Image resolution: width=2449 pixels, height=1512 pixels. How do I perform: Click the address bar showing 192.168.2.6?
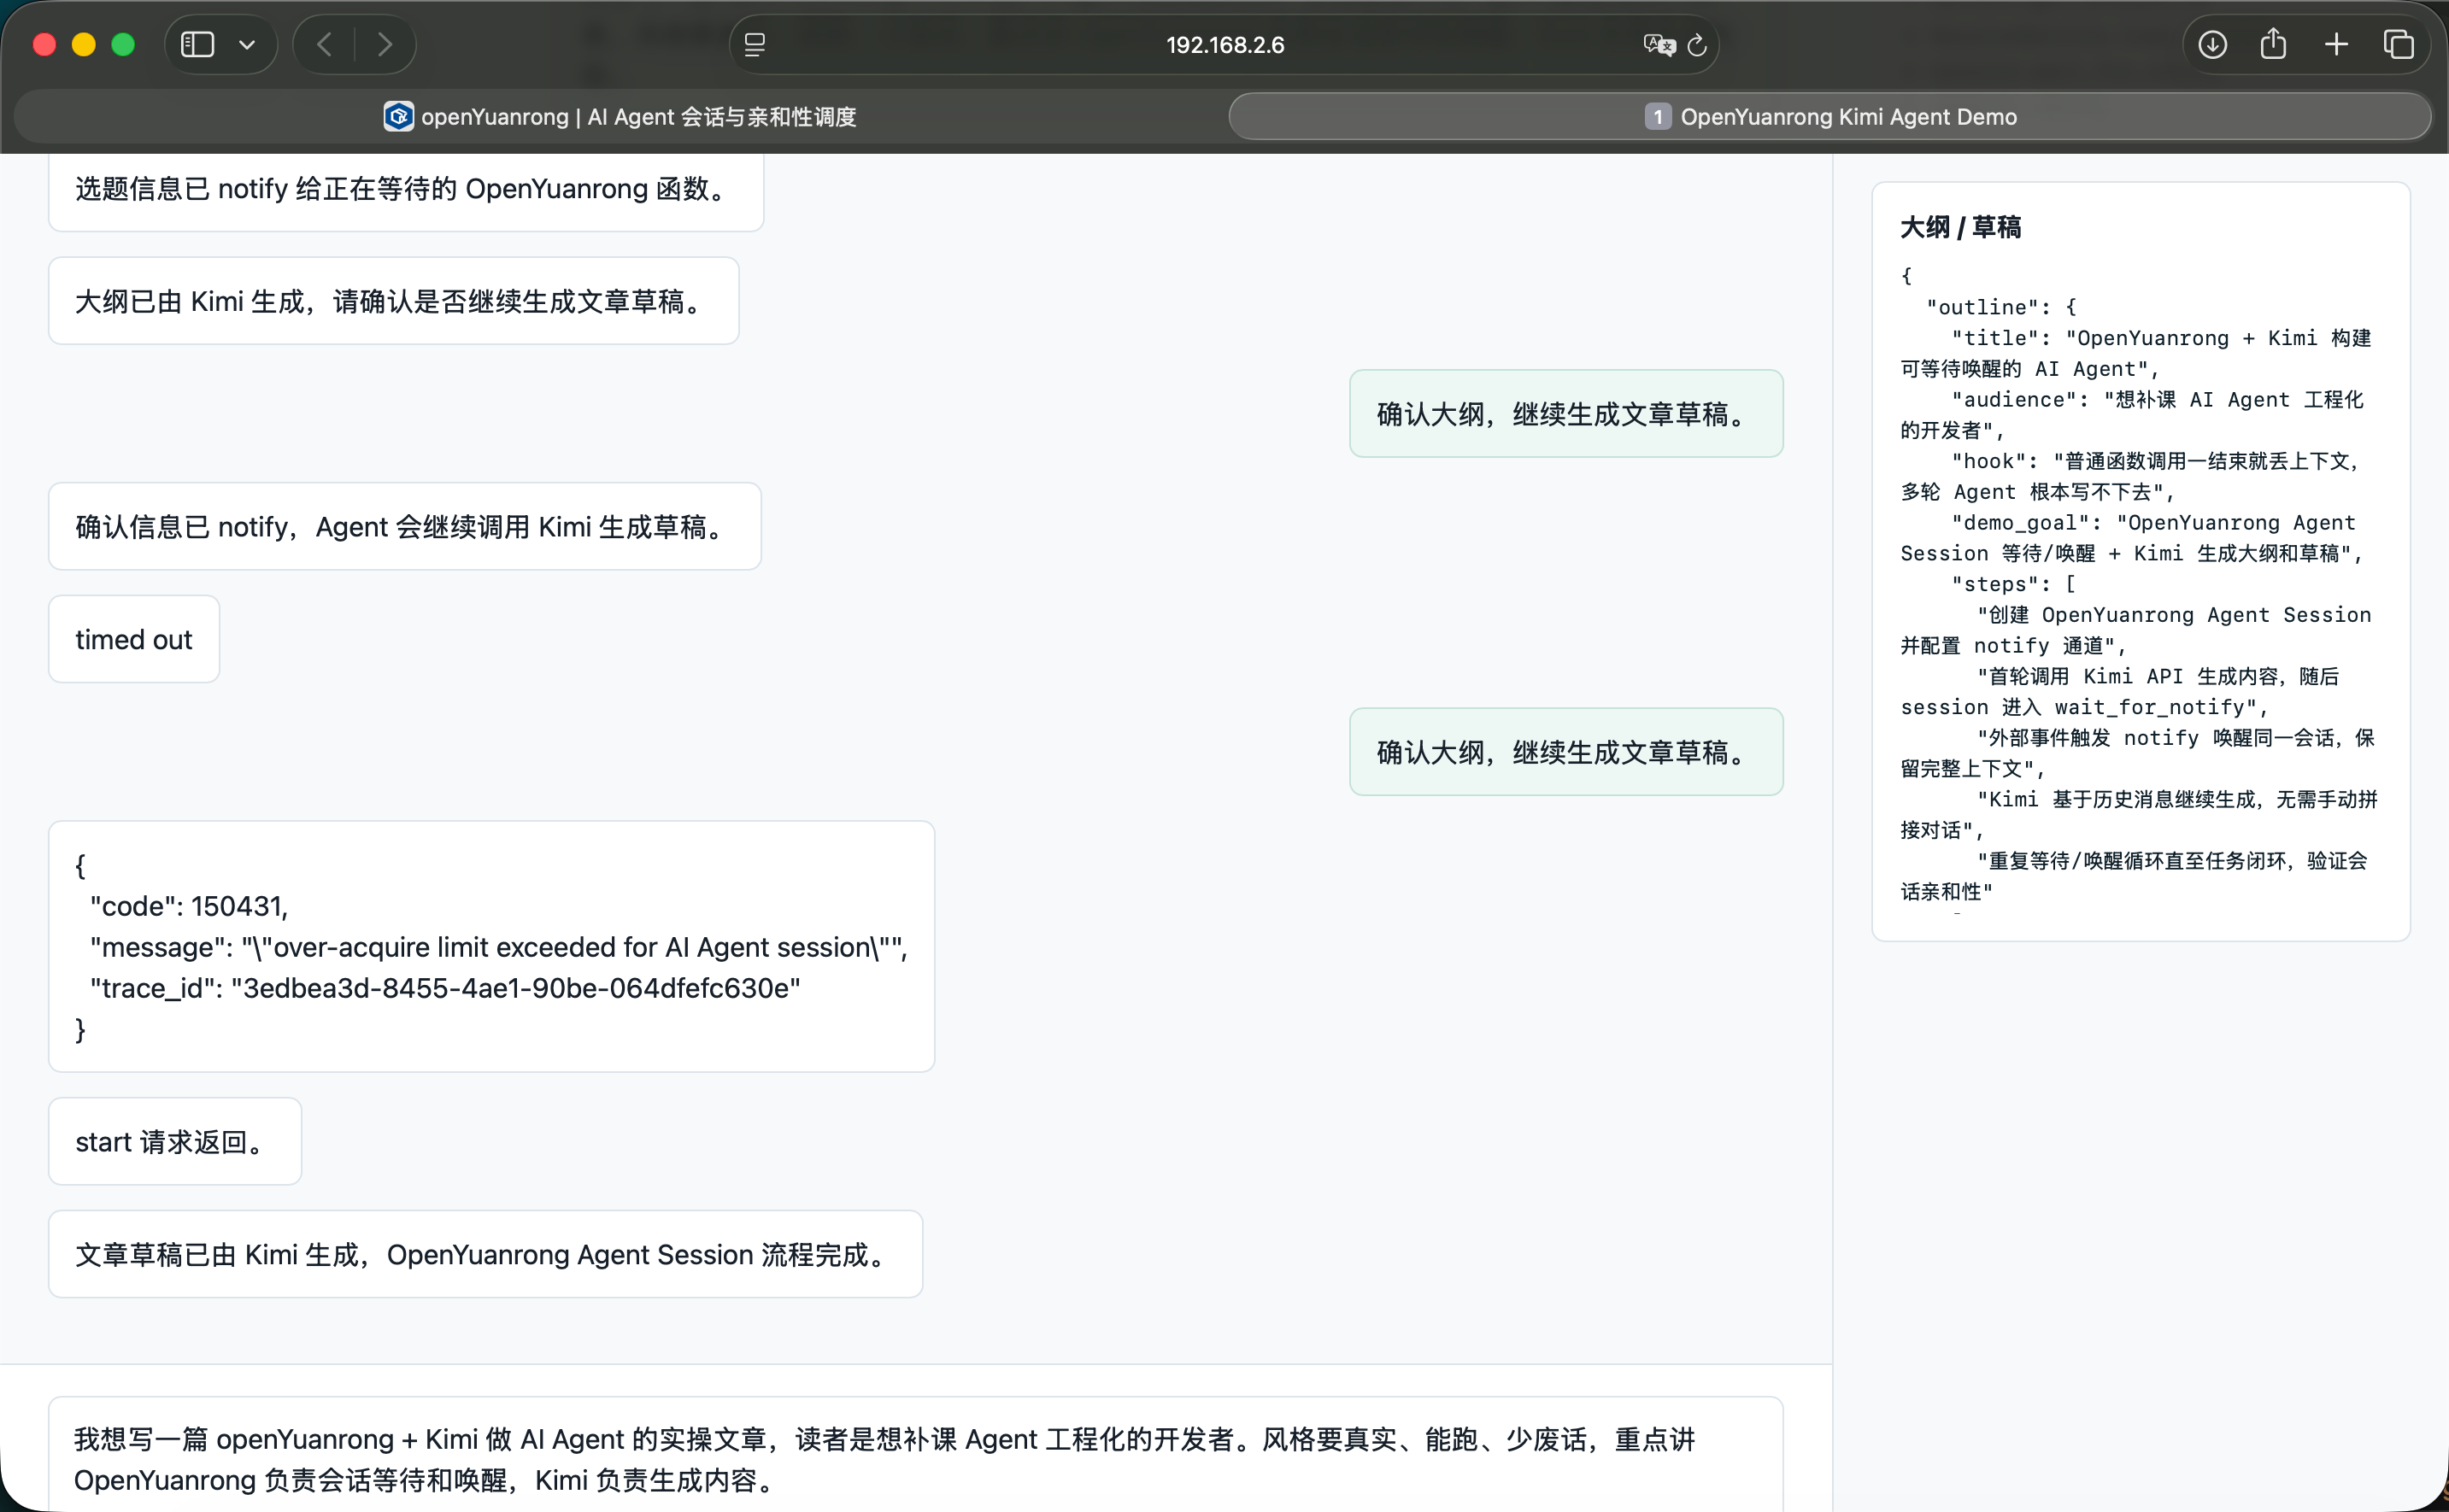coord(1224,45)
